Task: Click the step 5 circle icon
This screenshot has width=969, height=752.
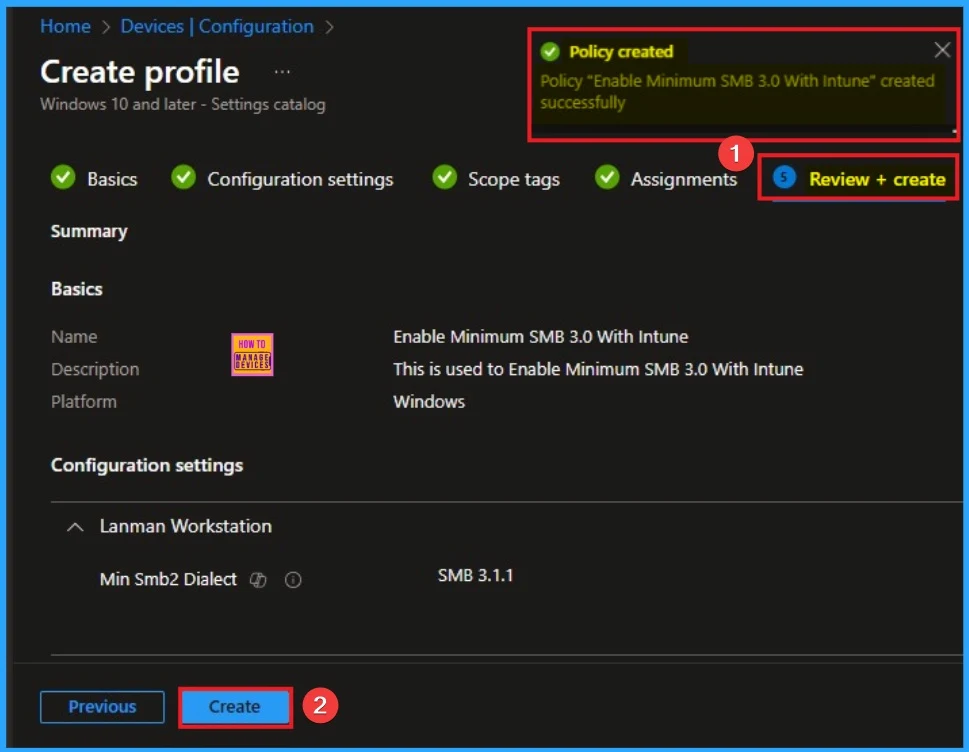Action: pos(785,178)
